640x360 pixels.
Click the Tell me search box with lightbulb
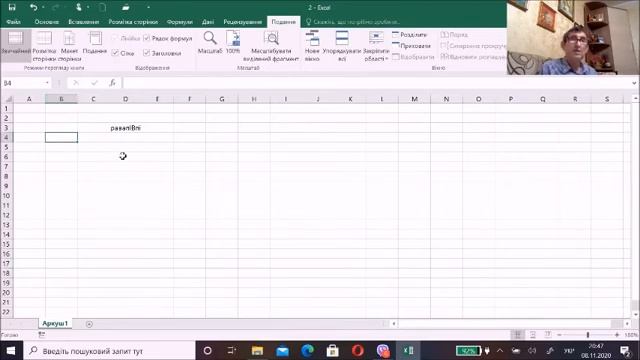[353, 22]
